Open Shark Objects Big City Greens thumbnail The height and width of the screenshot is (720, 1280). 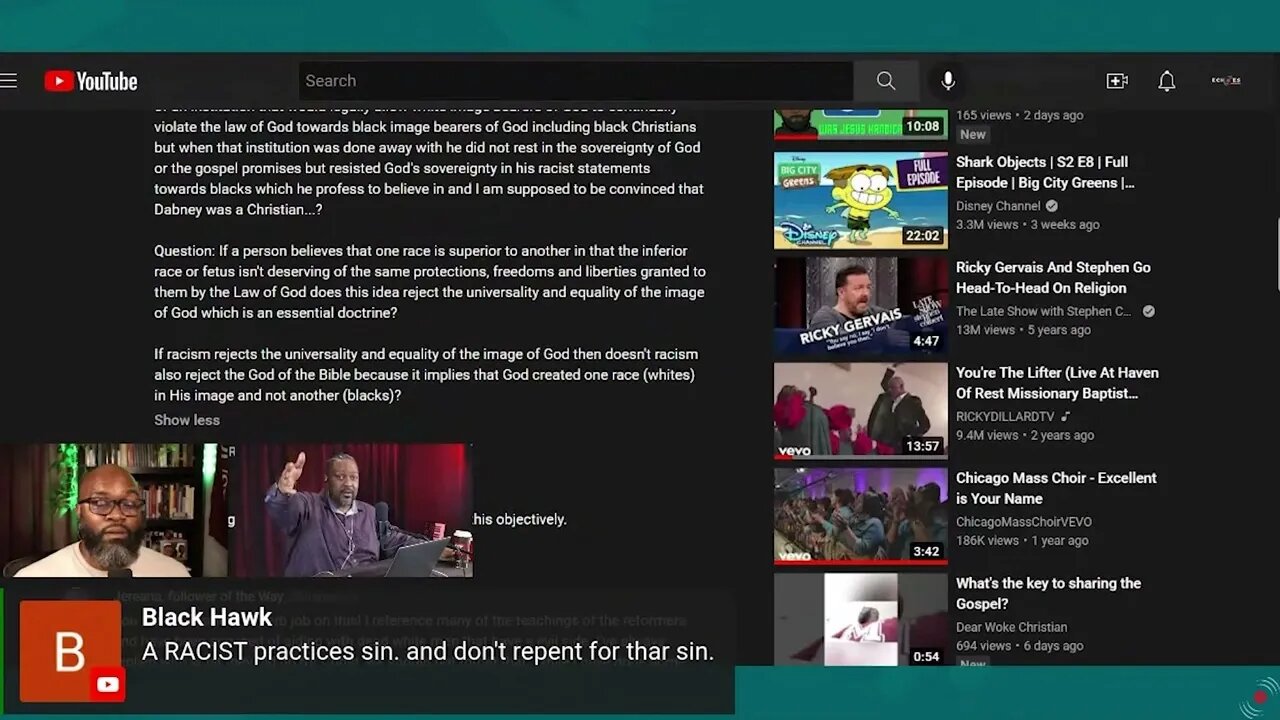pyautogui.click(x=861, y=200)
